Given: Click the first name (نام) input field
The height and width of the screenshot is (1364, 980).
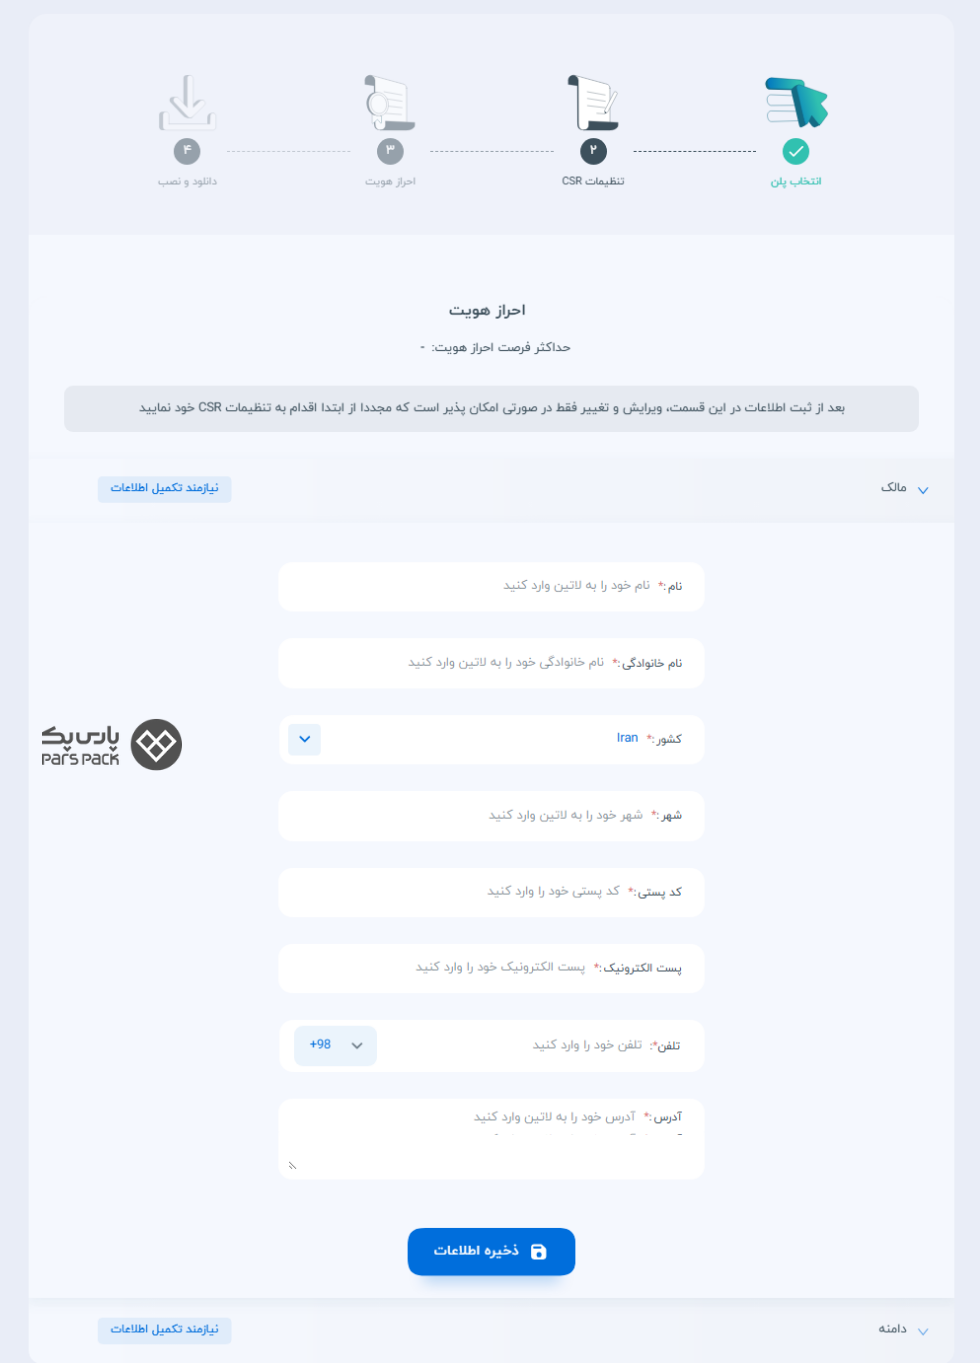Looking at the screenshot, I should [491, 586].
